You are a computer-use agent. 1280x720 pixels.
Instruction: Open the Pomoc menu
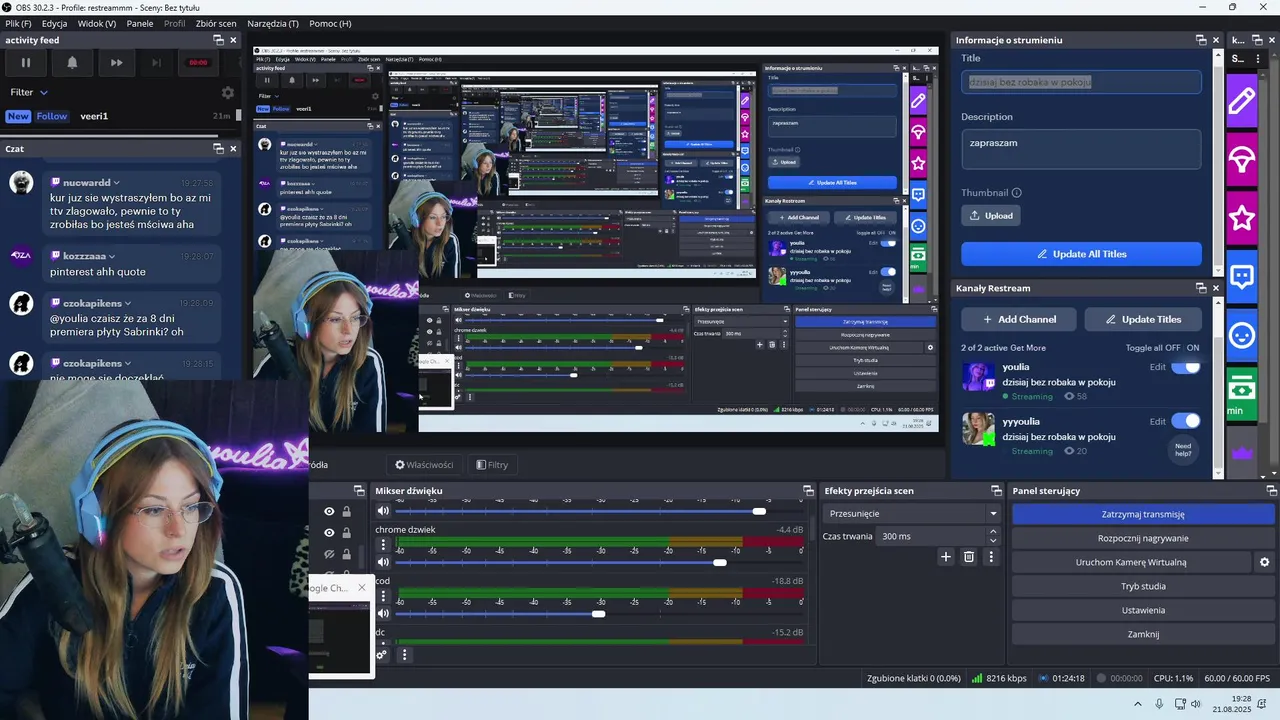pyautogui.click(x=330, y=23)
